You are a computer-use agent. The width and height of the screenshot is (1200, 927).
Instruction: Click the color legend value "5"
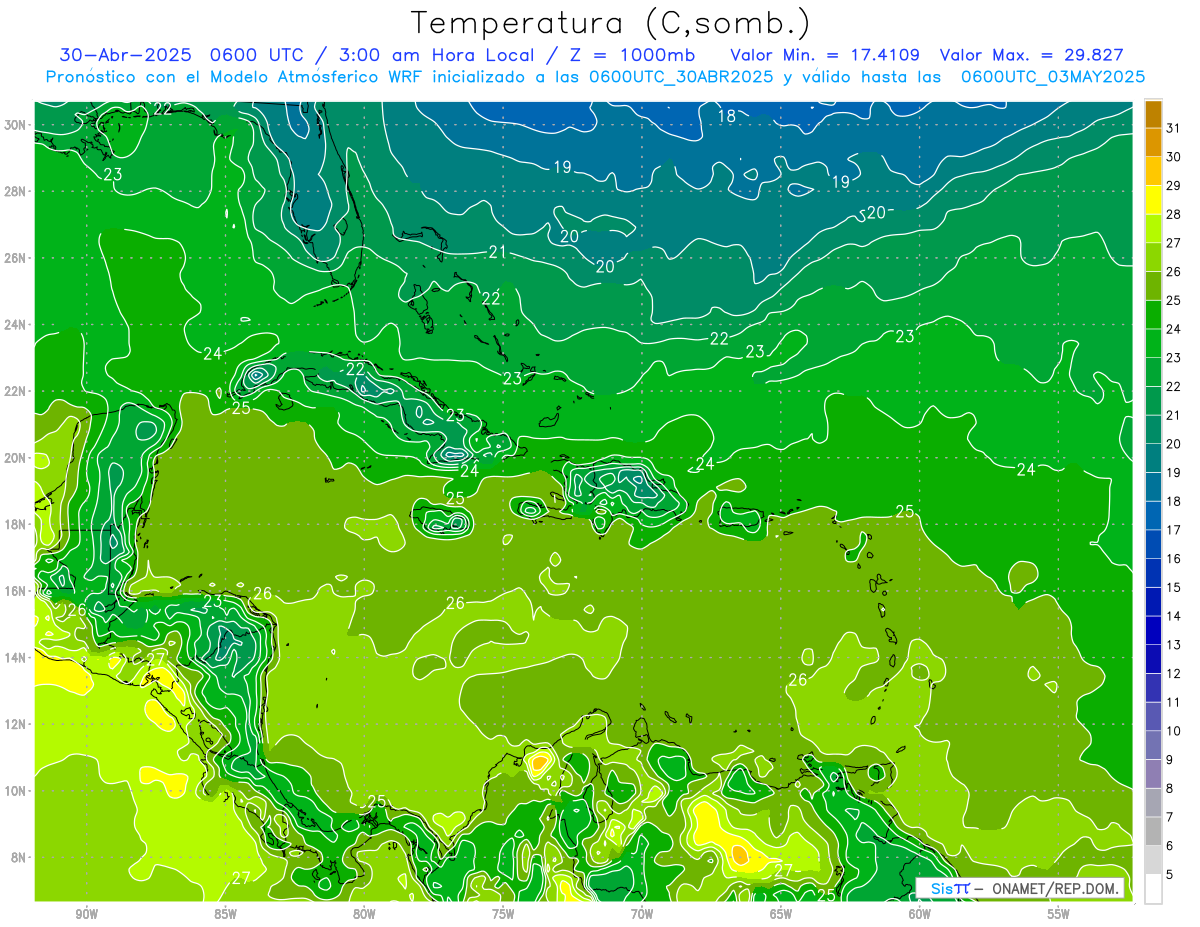(x=1170, y=875)
